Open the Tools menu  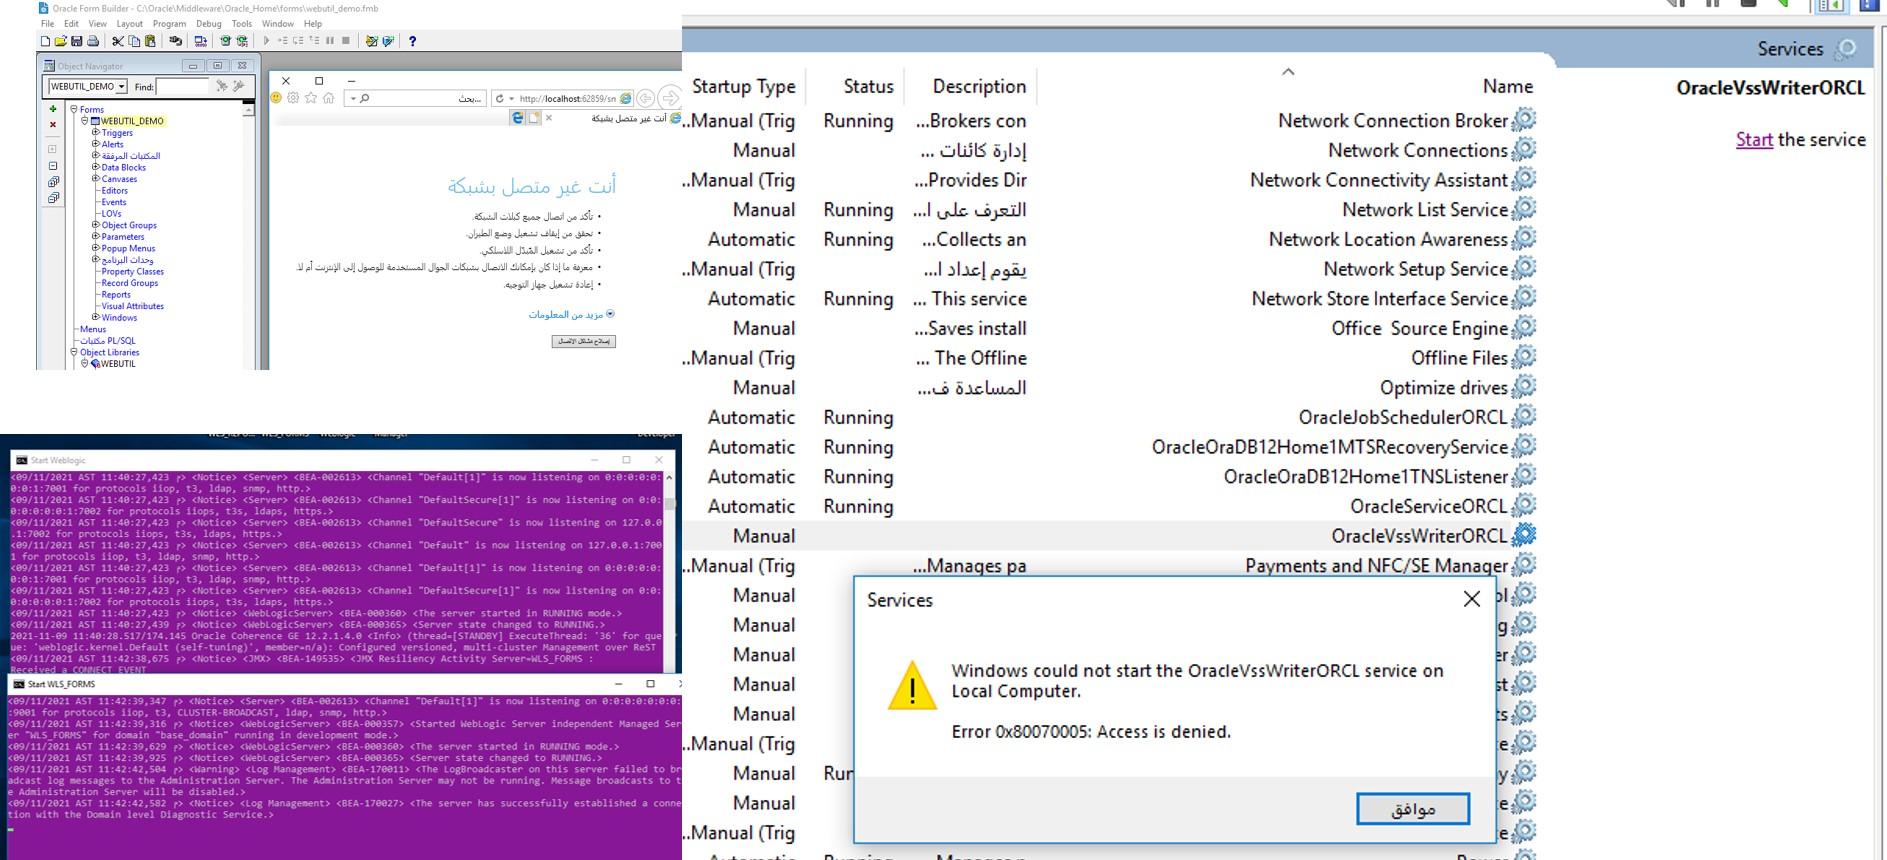tap(241, 23)
